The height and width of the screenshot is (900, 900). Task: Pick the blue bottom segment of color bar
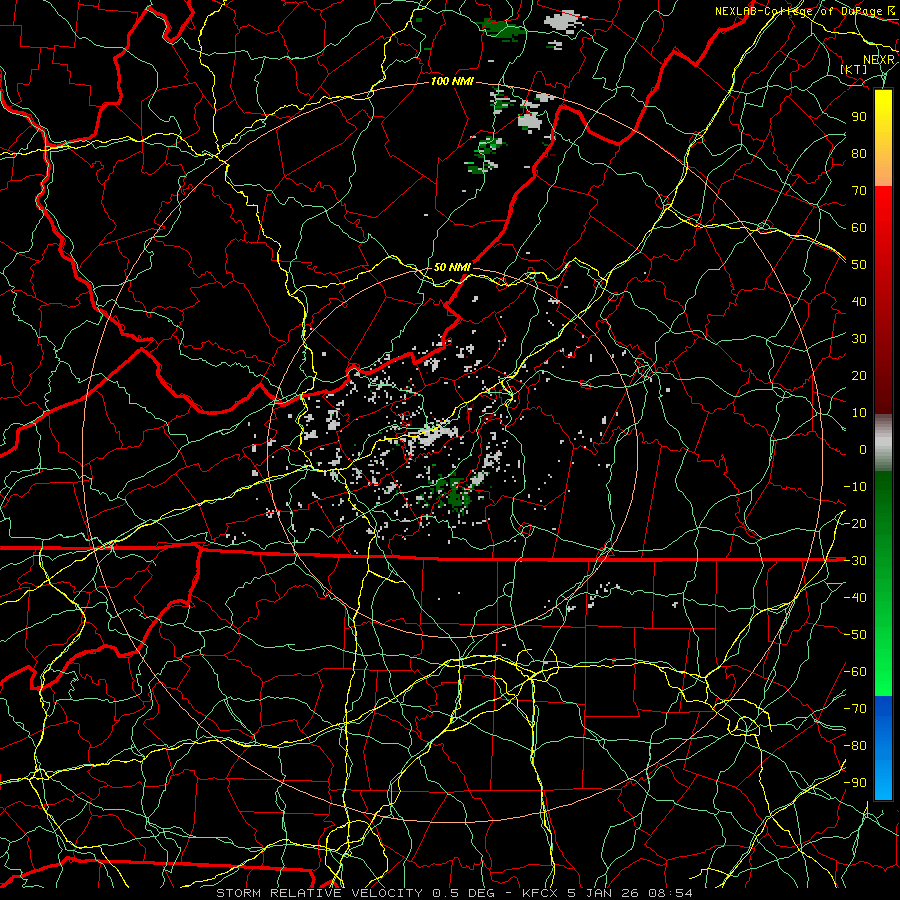pyautogui.click(x=883, y=748)
